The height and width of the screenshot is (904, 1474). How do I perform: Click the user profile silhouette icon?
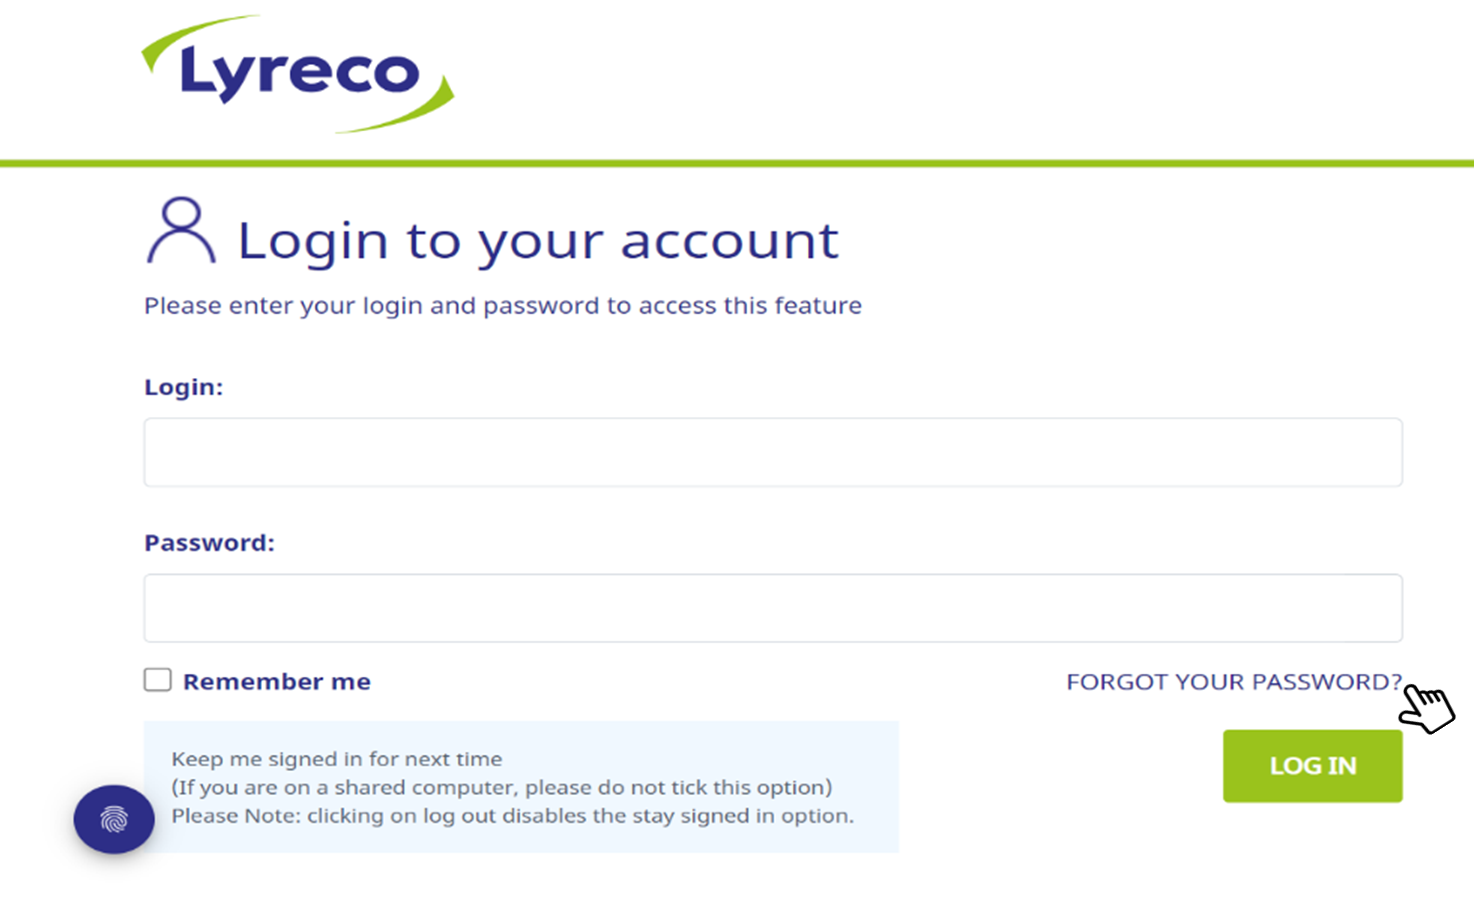click(x=181, y=231)
